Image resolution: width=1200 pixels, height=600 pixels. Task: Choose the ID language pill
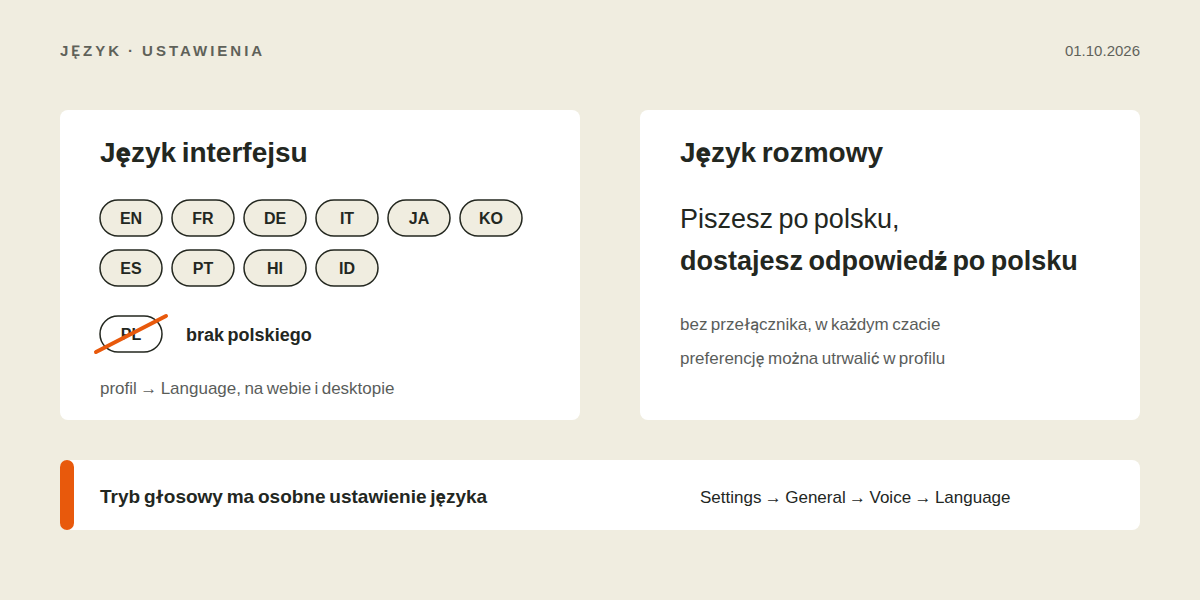[347, 268]
